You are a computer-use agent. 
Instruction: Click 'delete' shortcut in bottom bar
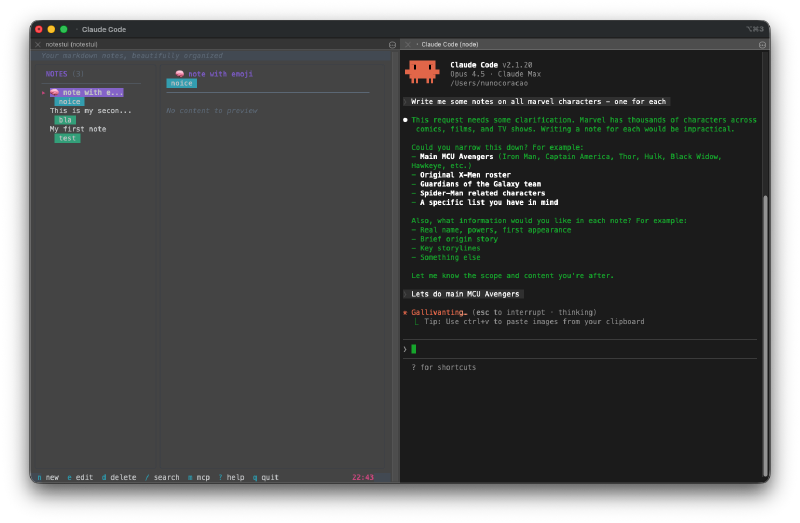[x=119, y=478]
